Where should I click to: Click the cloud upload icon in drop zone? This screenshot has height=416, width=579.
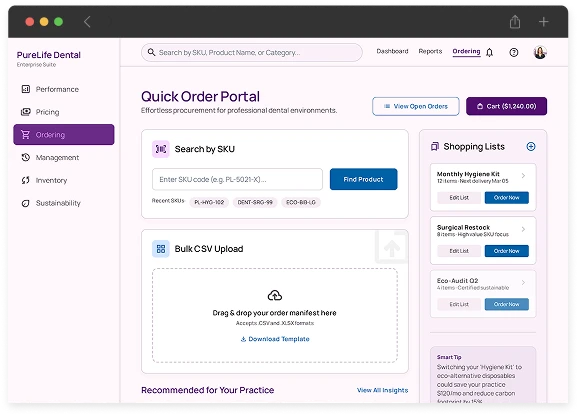[x=275, y=295]
